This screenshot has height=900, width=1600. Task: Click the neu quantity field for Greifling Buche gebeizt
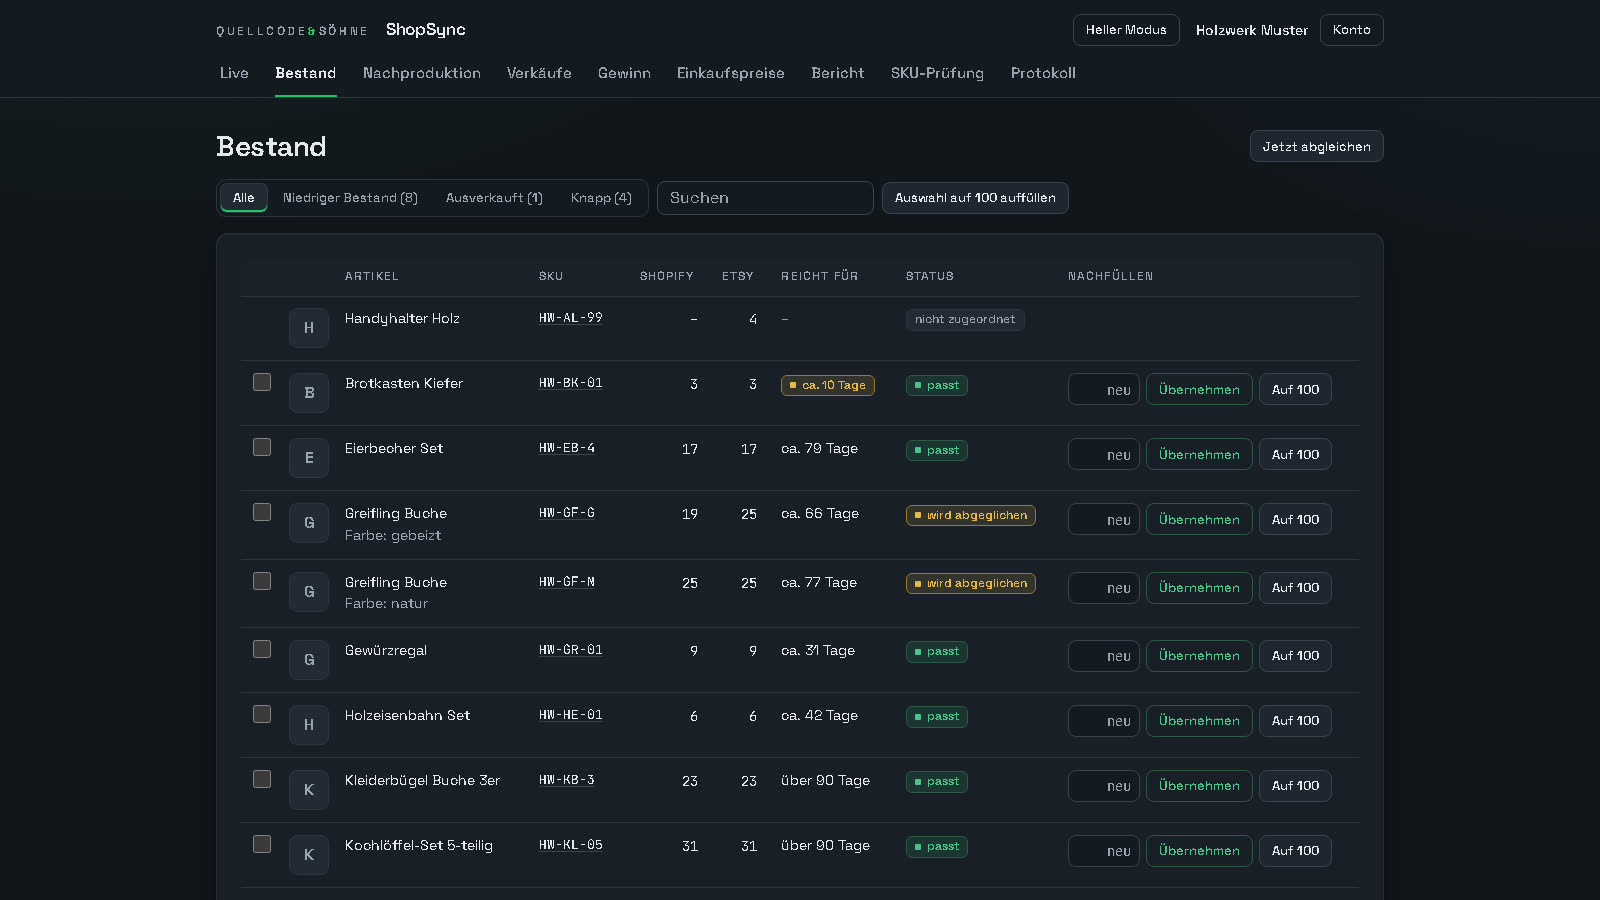[x=1104, y=519]
